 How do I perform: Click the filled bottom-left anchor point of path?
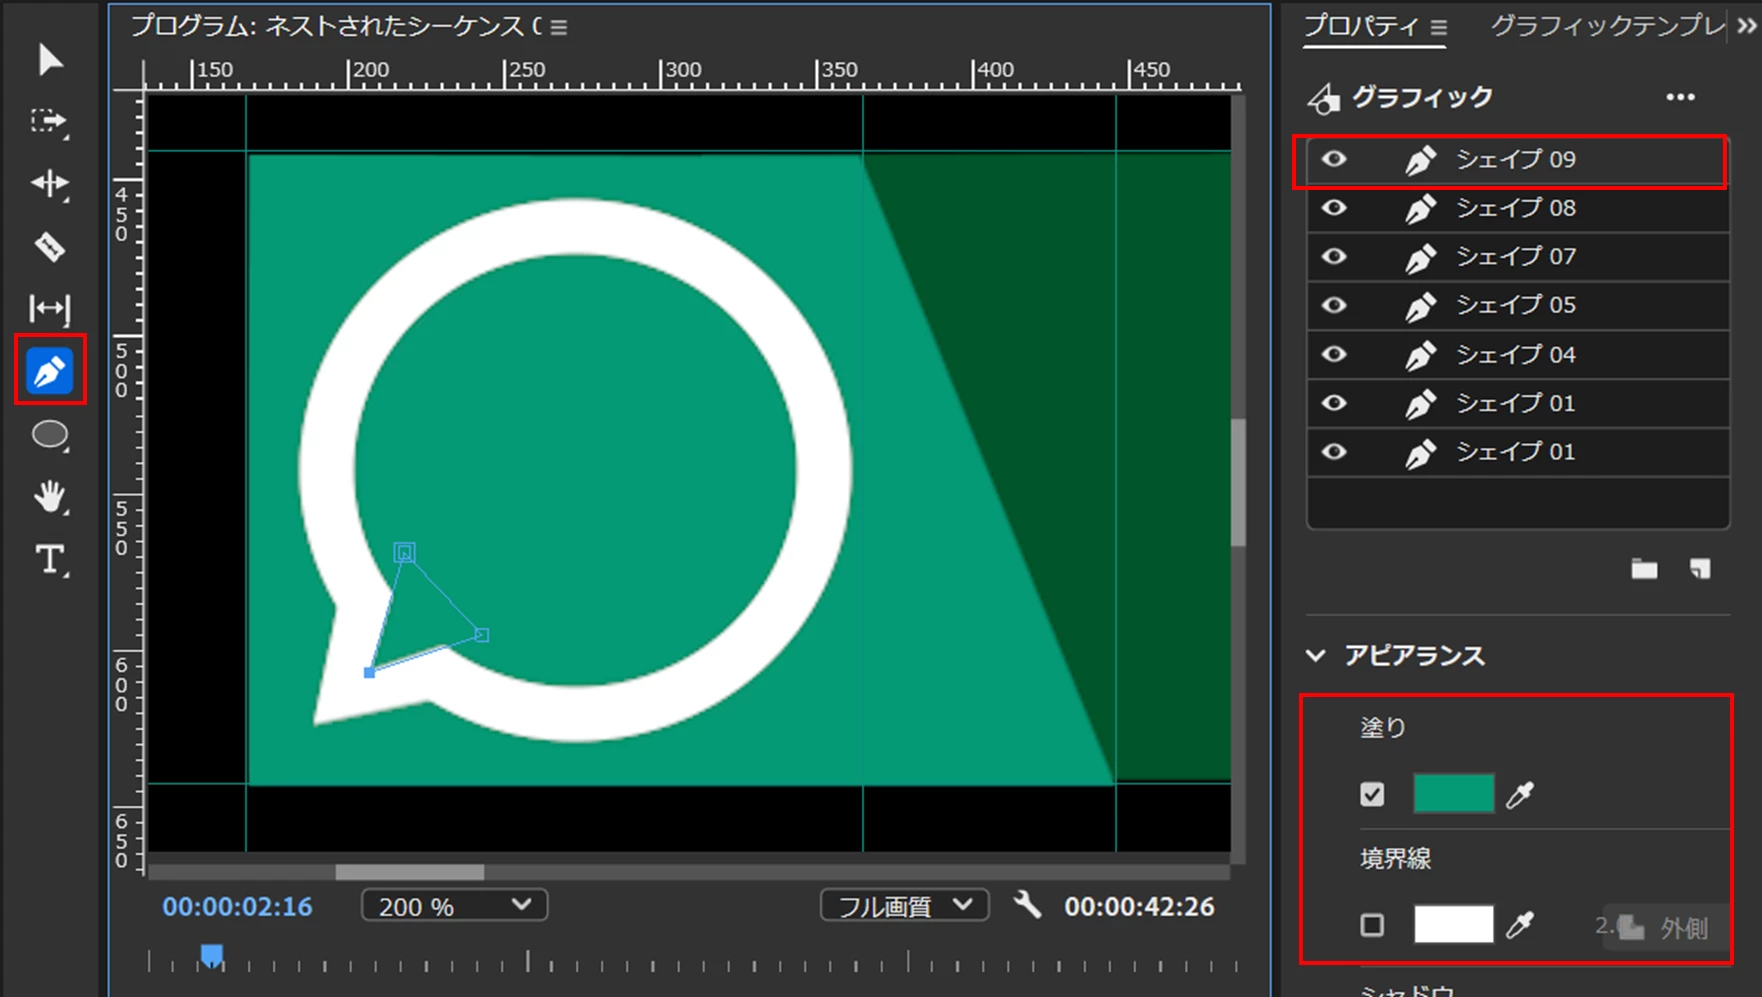tap(369, 673)
